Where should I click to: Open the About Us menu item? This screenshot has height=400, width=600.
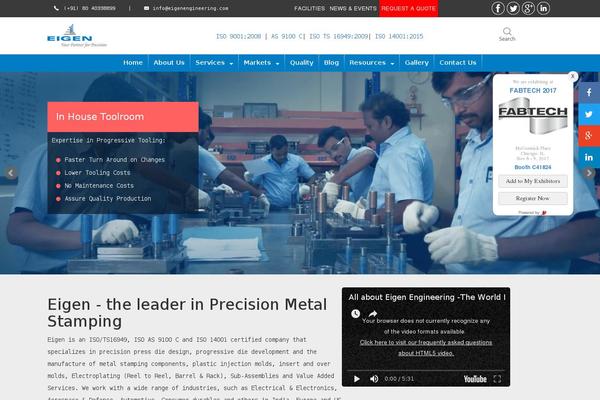[169, 63]
